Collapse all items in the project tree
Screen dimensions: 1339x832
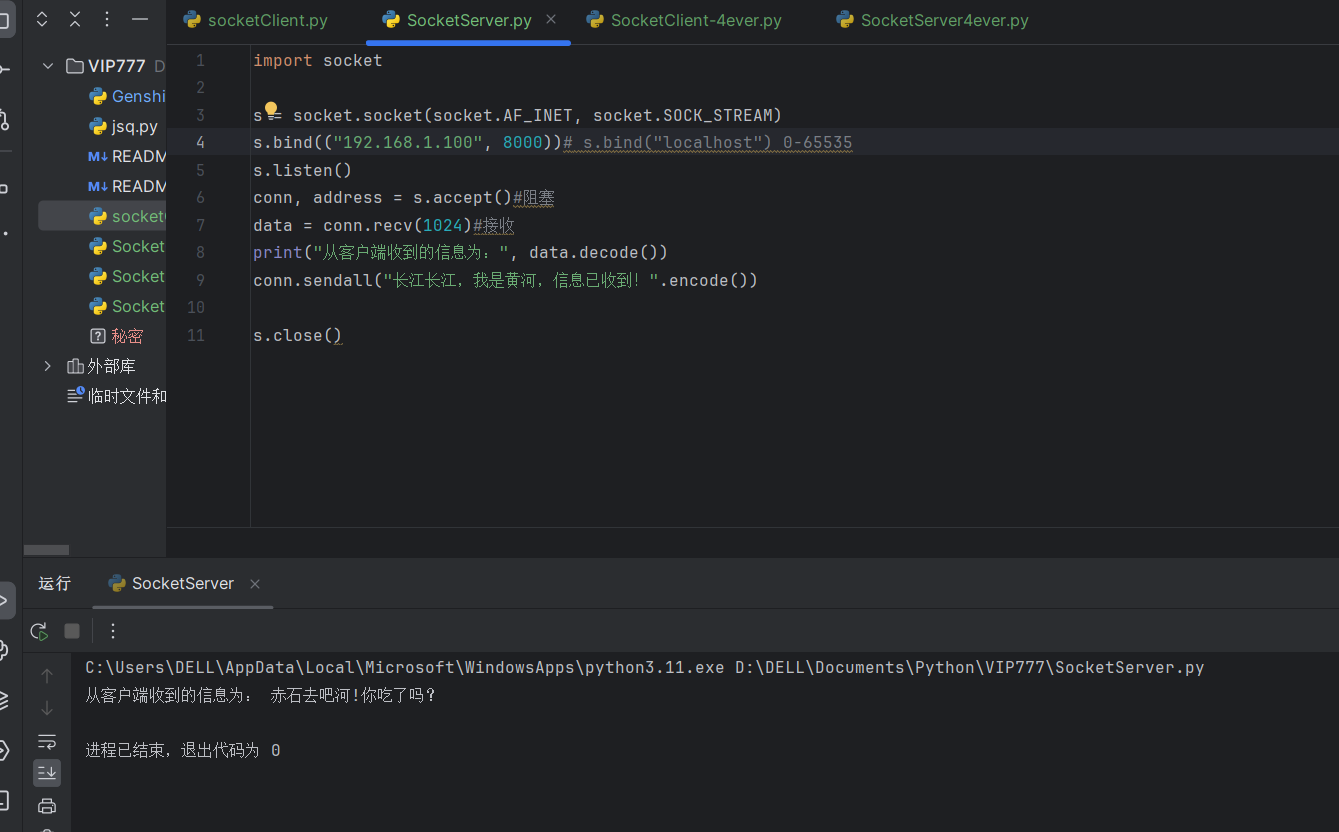(75, 19)
